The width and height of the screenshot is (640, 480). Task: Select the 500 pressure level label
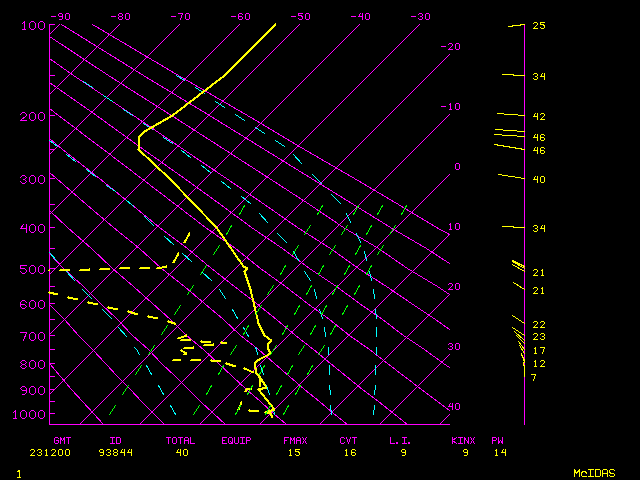pyautogui.click(x=33, y=270)
